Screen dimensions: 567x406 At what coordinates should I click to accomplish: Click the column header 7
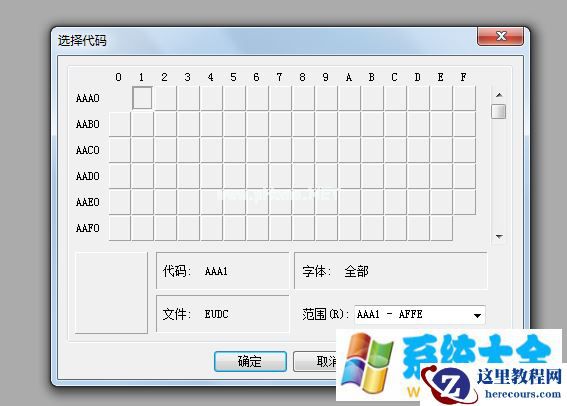pos(280,77)
